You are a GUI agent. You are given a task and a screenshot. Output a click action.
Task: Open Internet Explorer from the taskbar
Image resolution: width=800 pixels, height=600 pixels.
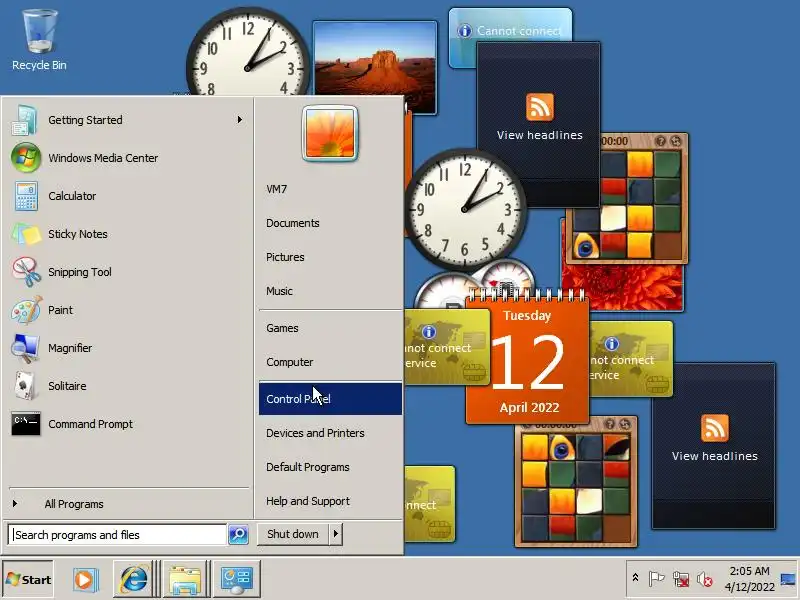134,580
